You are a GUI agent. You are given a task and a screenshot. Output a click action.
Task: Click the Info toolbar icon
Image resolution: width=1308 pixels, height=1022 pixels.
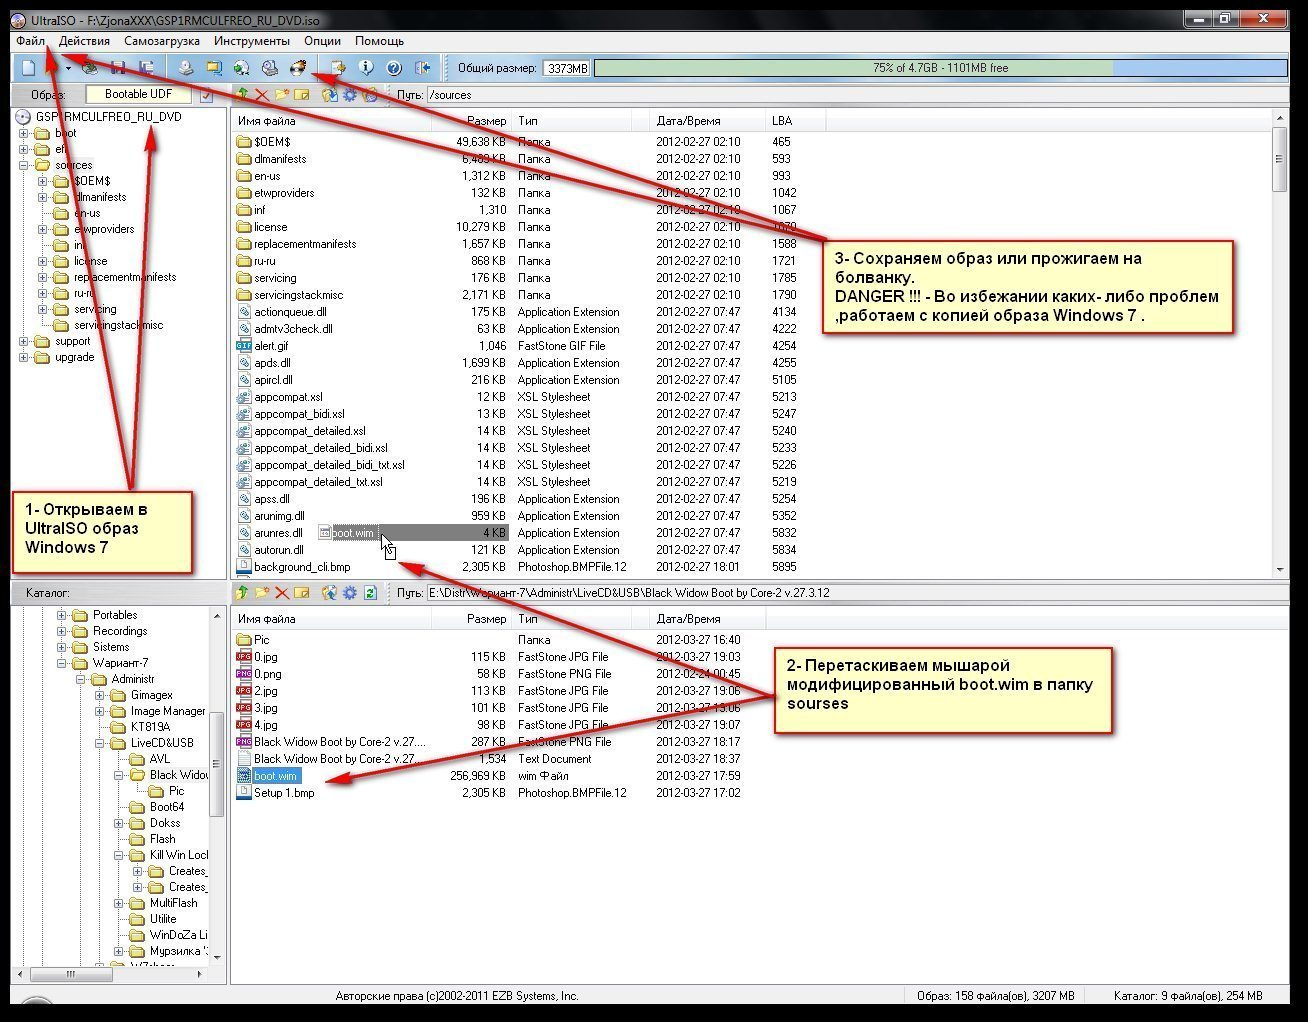(366, 68)
